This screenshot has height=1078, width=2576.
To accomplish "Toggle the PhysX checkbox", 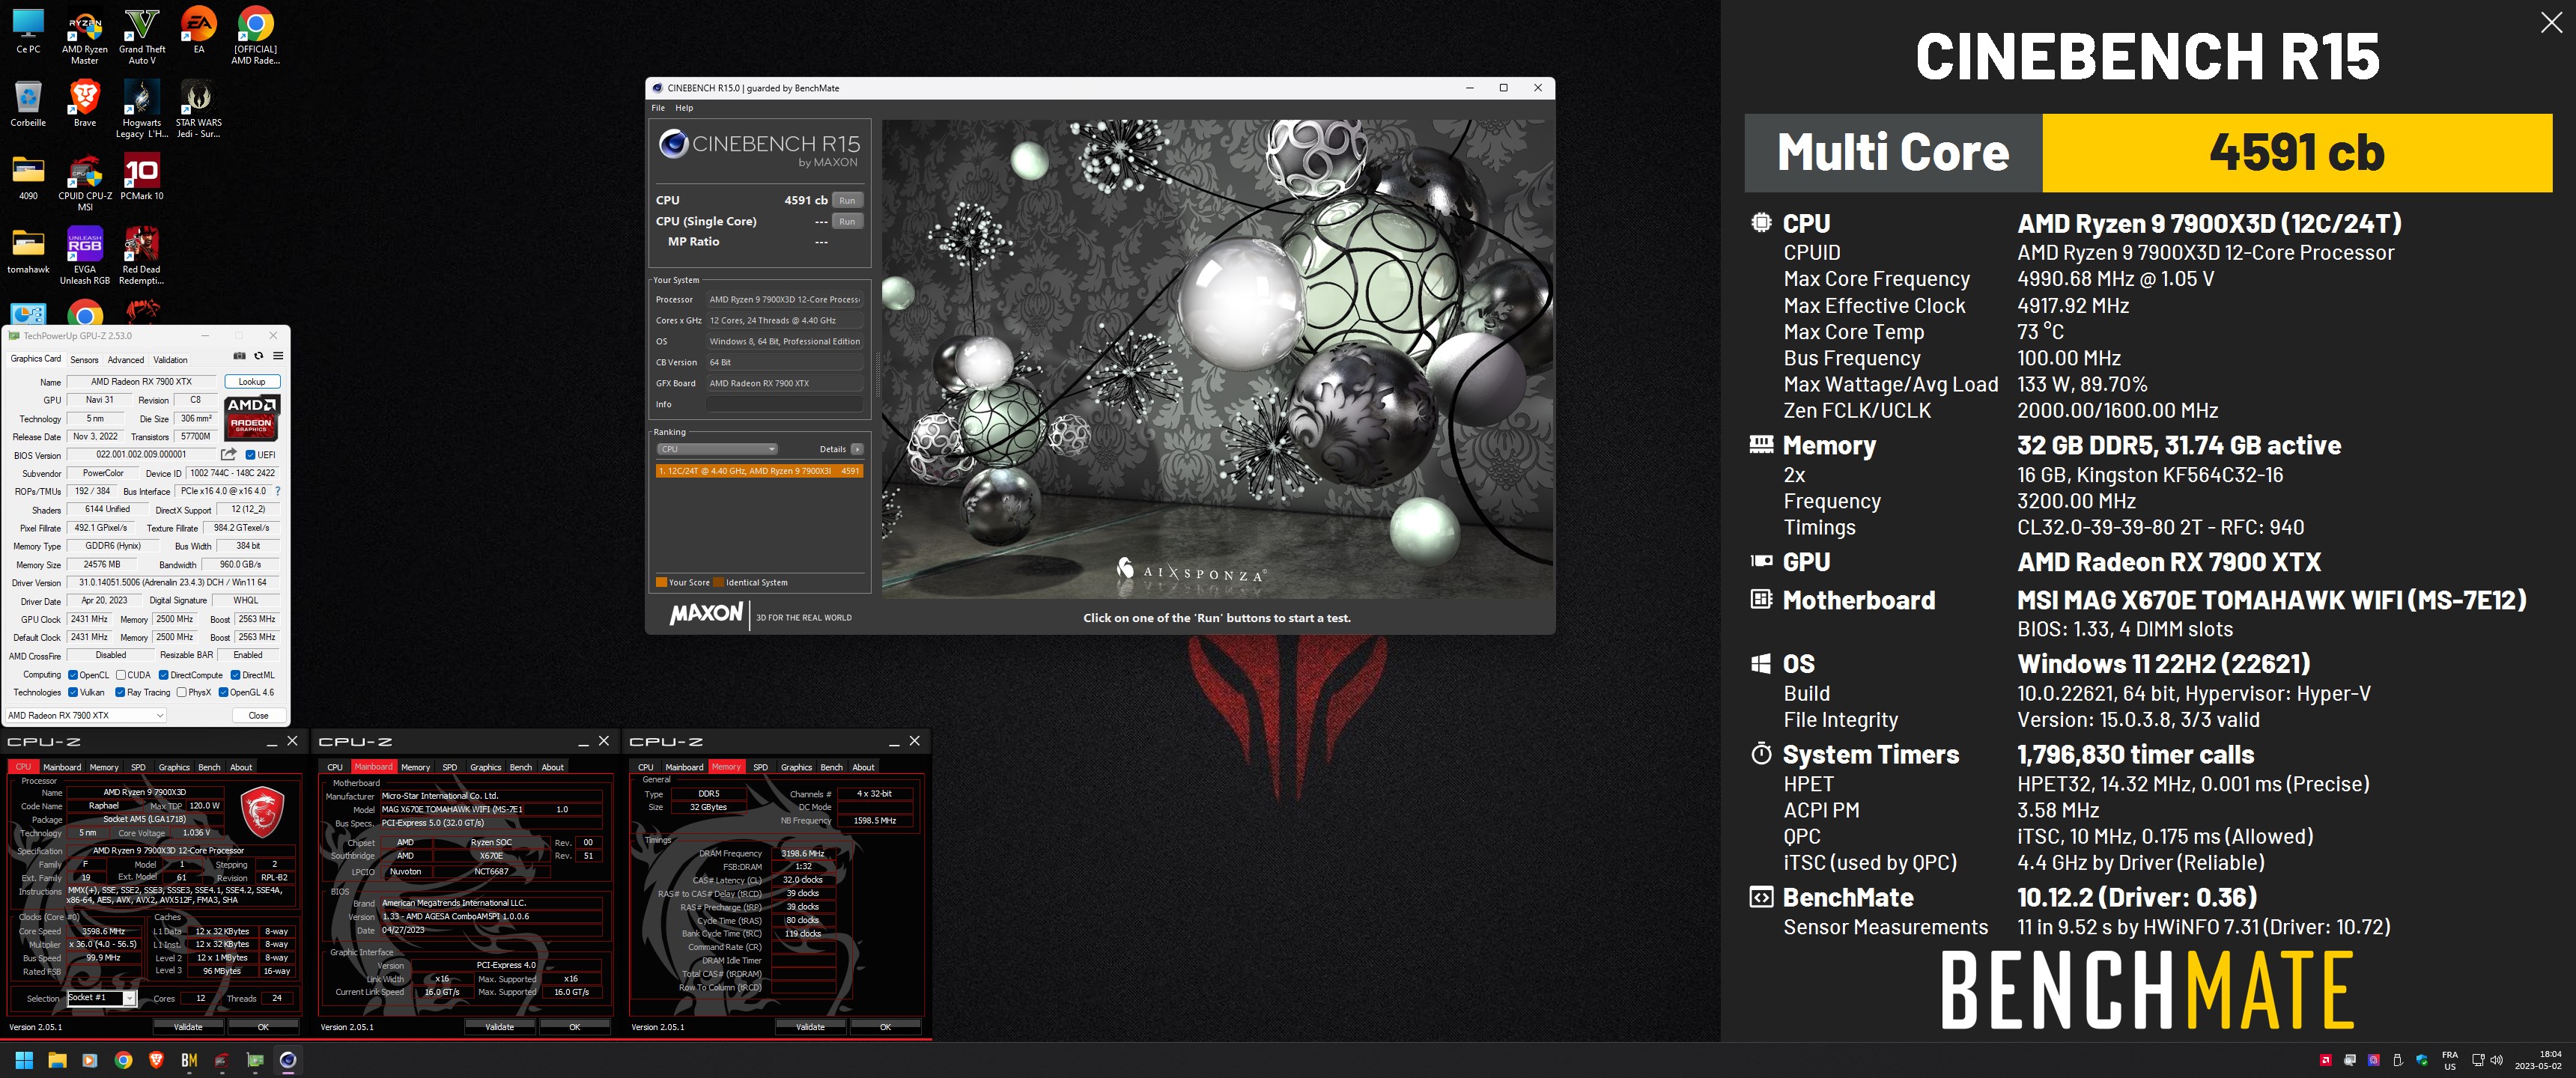I will pos(181,692).
